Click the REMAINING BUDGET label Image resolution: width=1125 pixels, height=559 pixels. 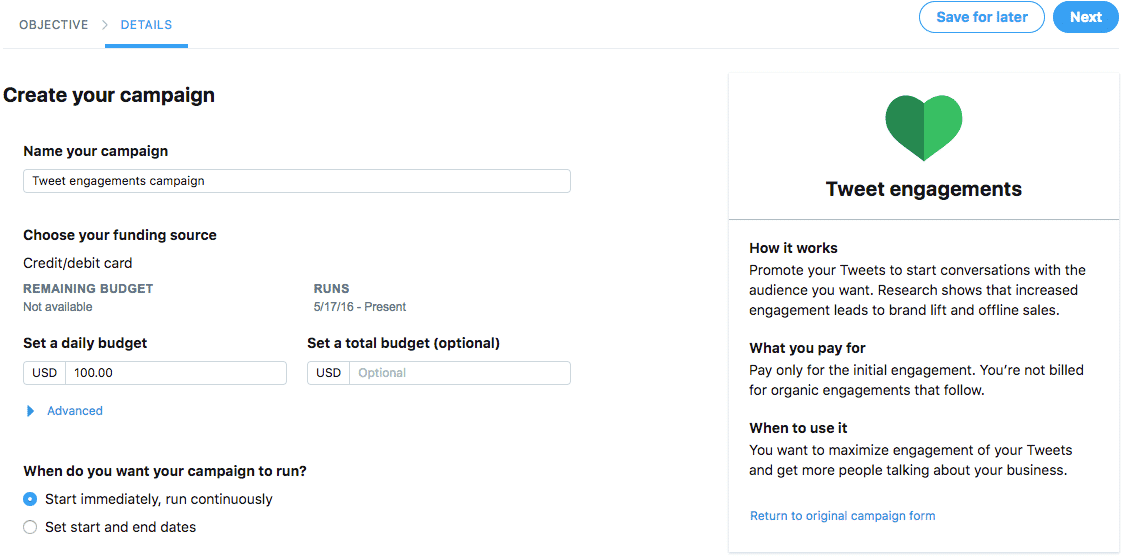[x=88, y=289]
